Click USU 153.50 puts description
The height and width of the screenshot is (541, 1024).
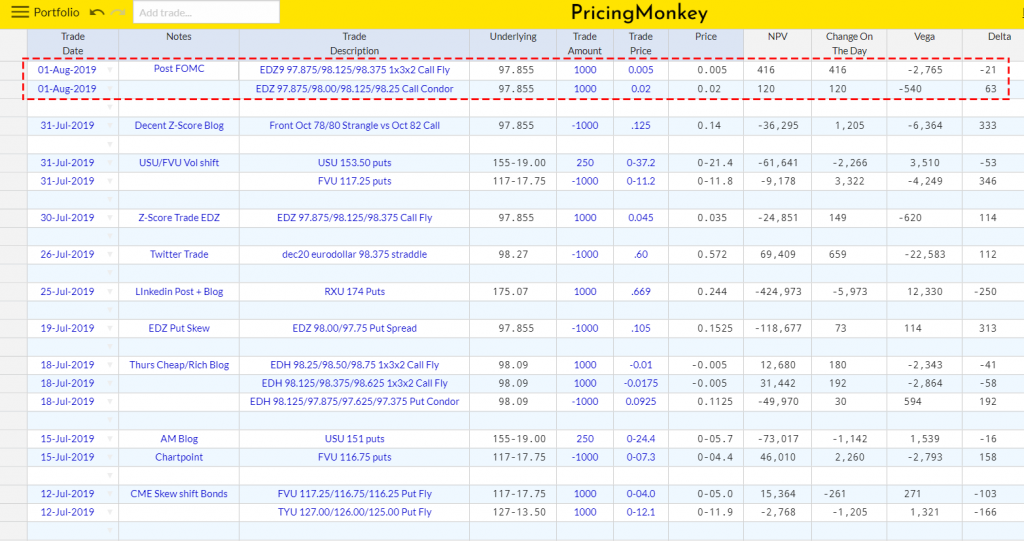355,163
